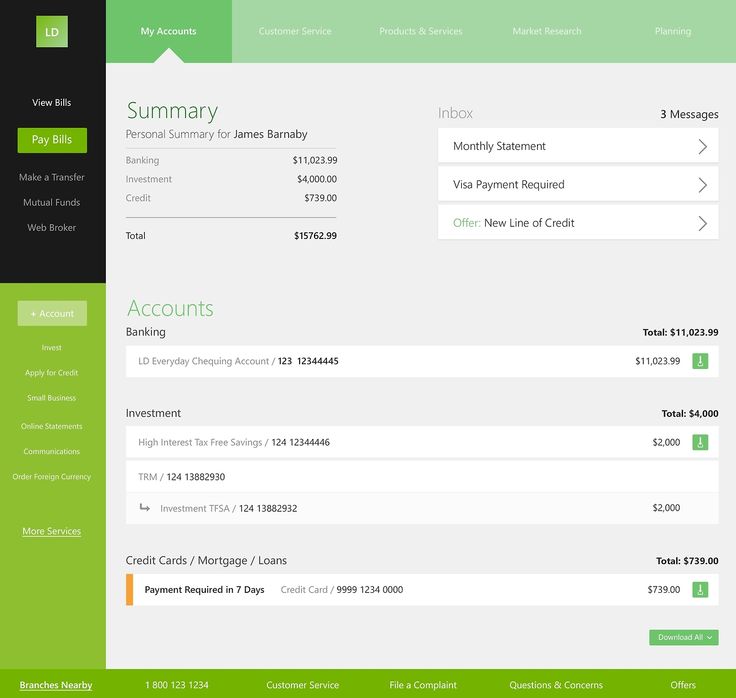Click the LD logo icon
This screenshot has height=698, width=736.
click(52, 31)
